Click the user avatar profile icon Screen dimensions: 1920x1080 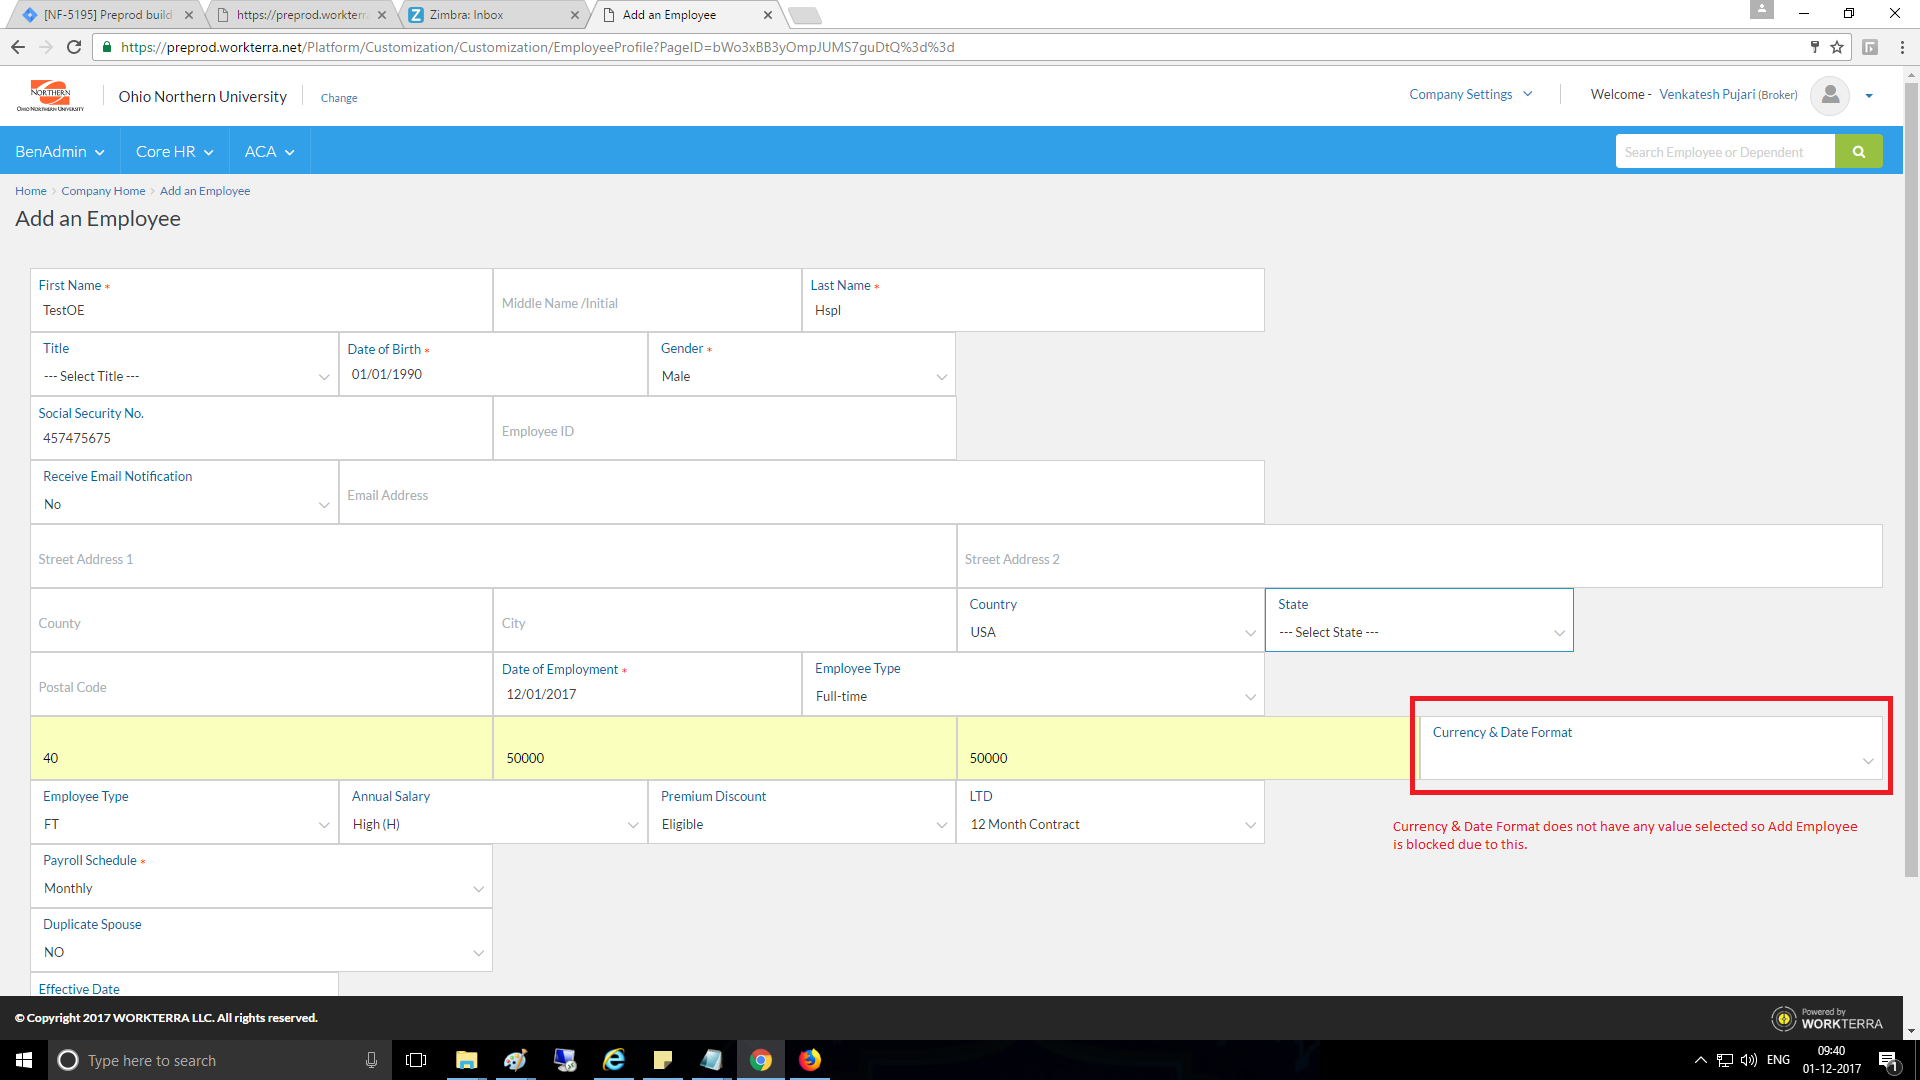pos(1830,95)
